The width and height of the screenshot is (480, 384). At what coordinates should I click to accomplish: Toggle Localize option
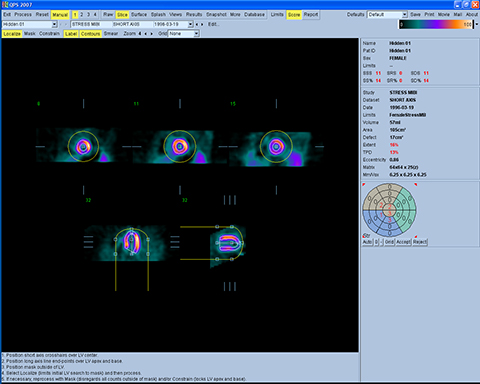click(12, 34)
